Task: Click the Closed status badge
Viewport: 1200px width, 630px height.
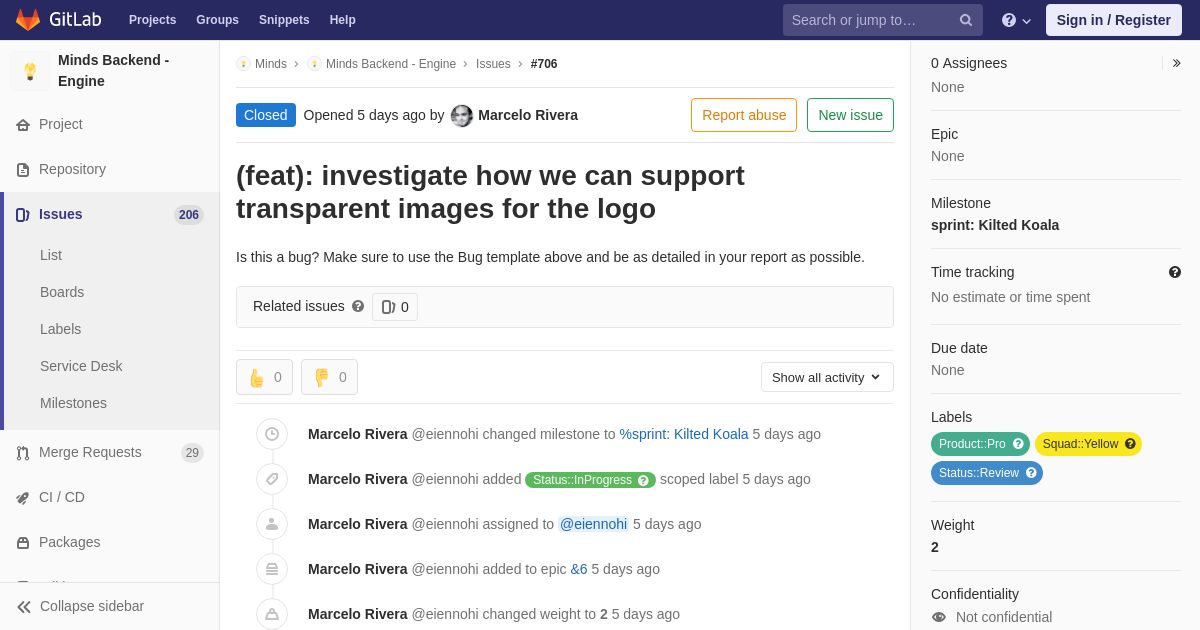Action: (x=266, y=115)
